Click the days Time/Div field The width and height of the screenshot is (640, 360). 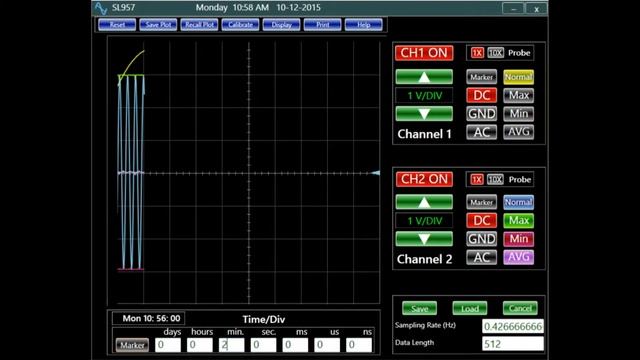[168, 345]
